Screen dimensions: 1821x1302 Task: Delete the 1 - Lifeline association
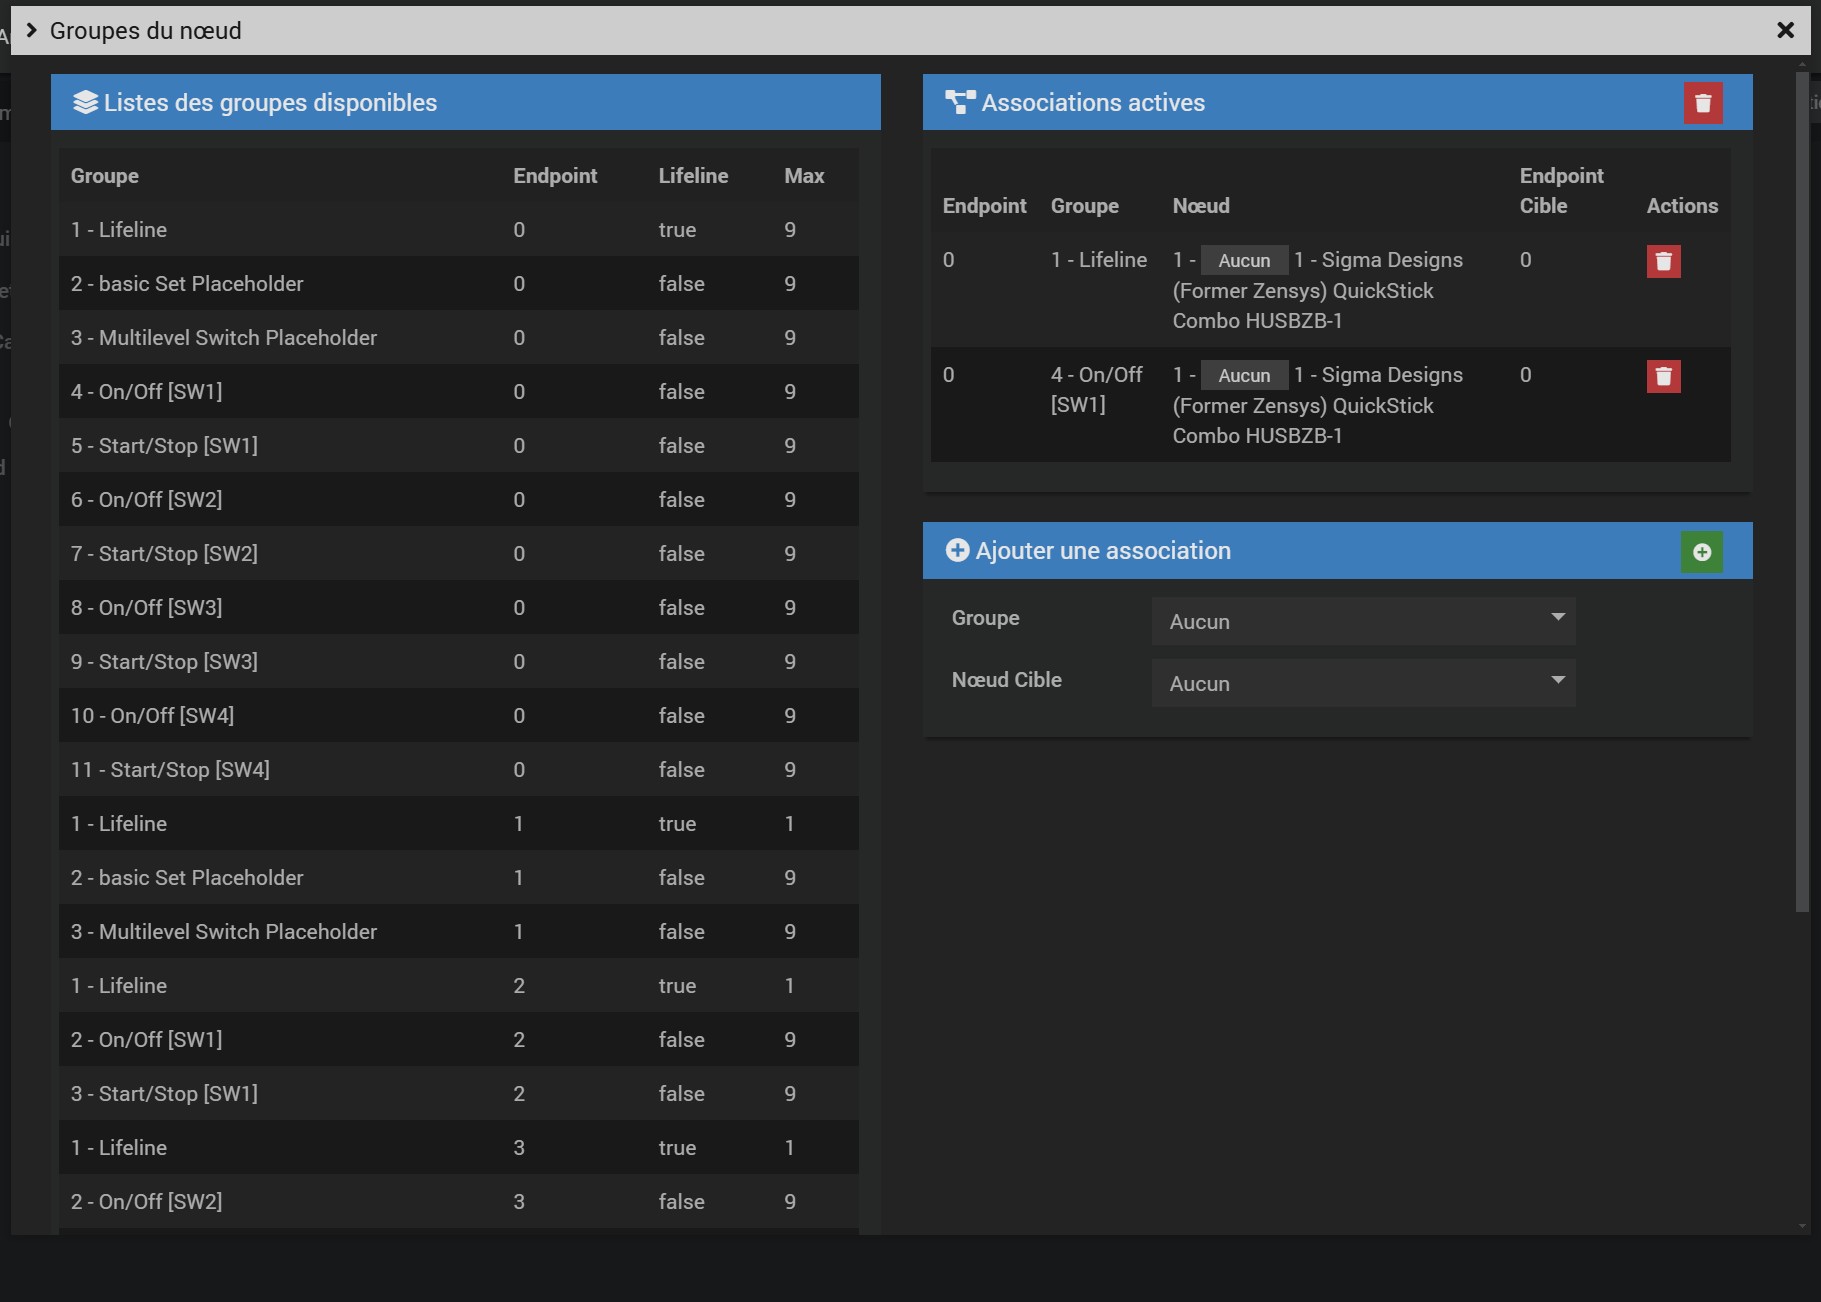point(1664,261)
